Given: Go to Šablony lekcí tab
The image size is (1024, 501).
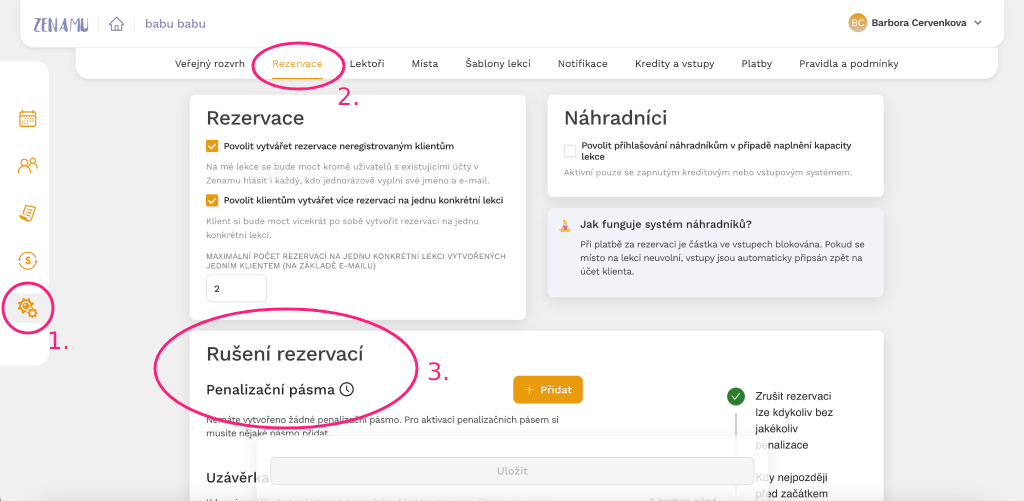Looking at the screenshot, I should pyautogui.click(x=498, y=64).
